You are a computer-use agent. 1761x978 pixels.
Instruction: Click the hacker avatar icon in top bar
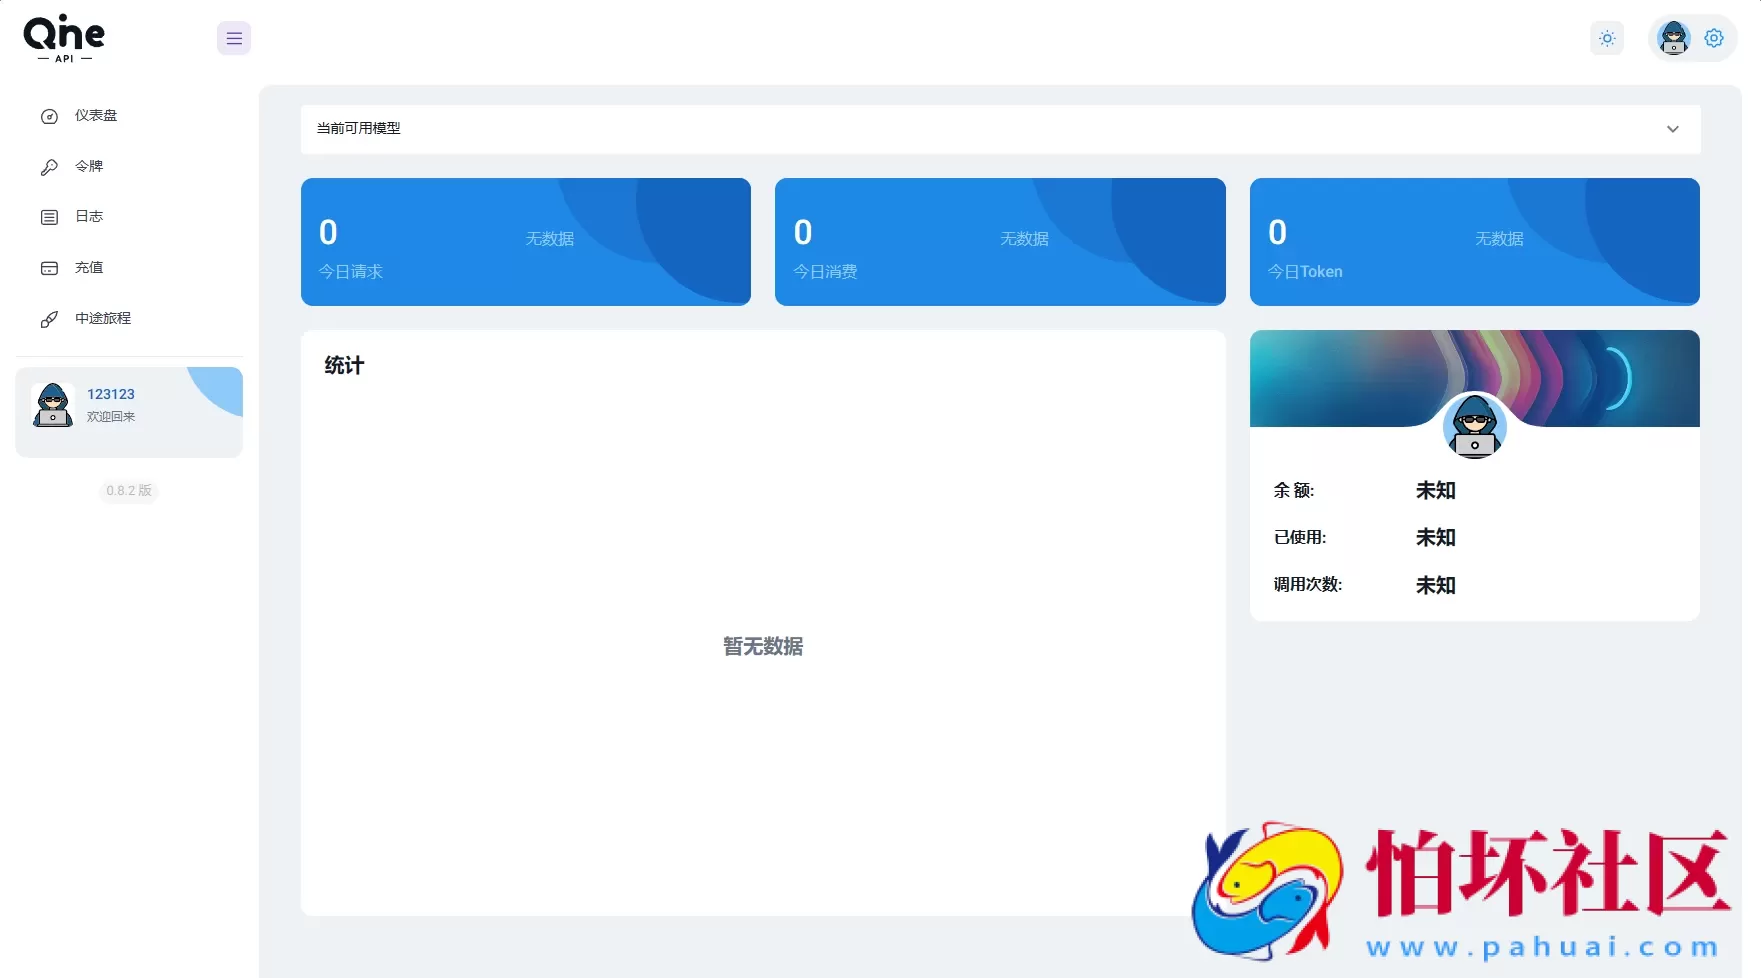1672,37
